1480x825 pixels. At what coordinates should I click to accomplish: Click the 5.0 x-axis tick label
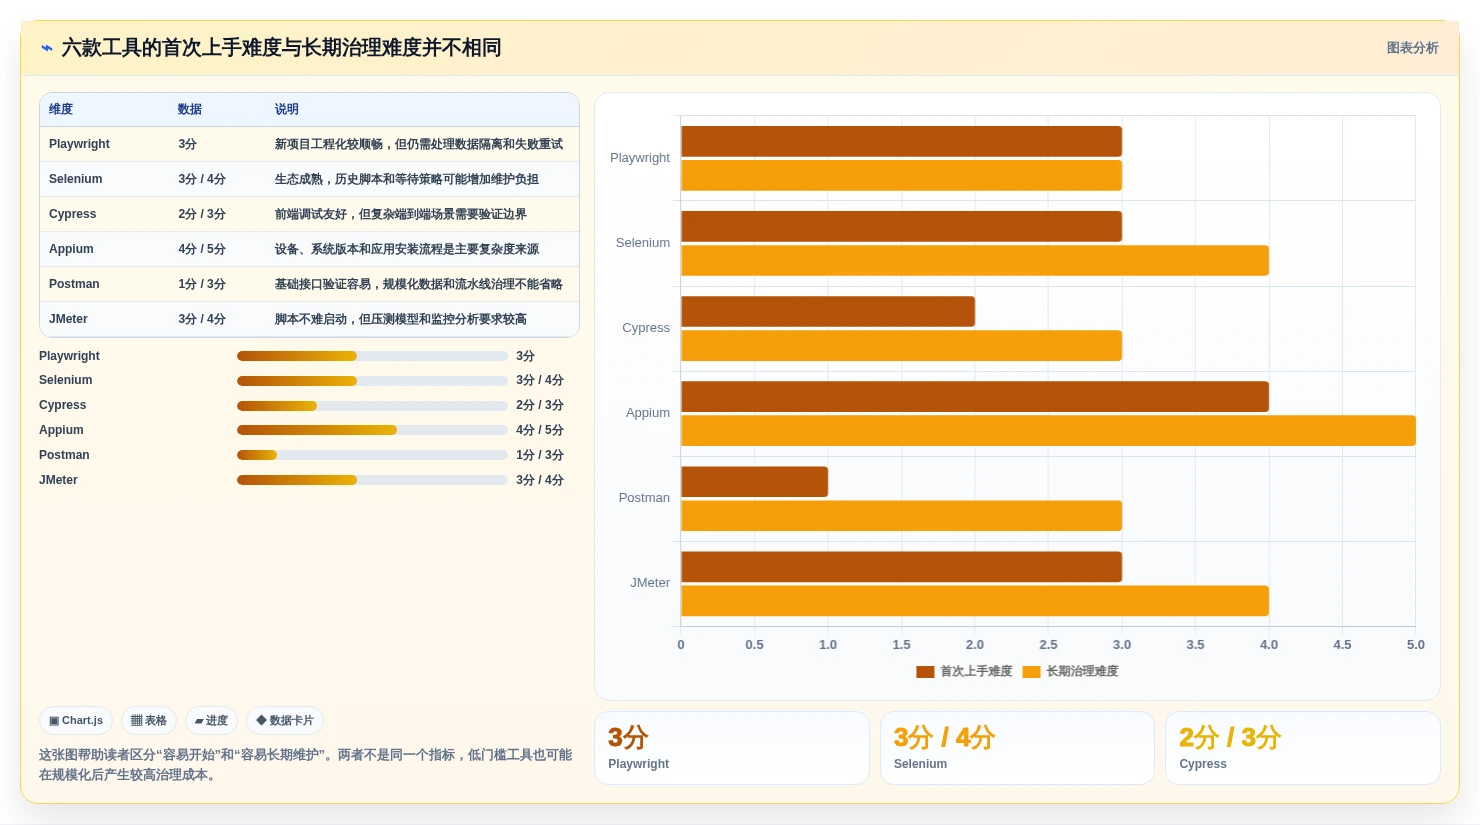1415,645
